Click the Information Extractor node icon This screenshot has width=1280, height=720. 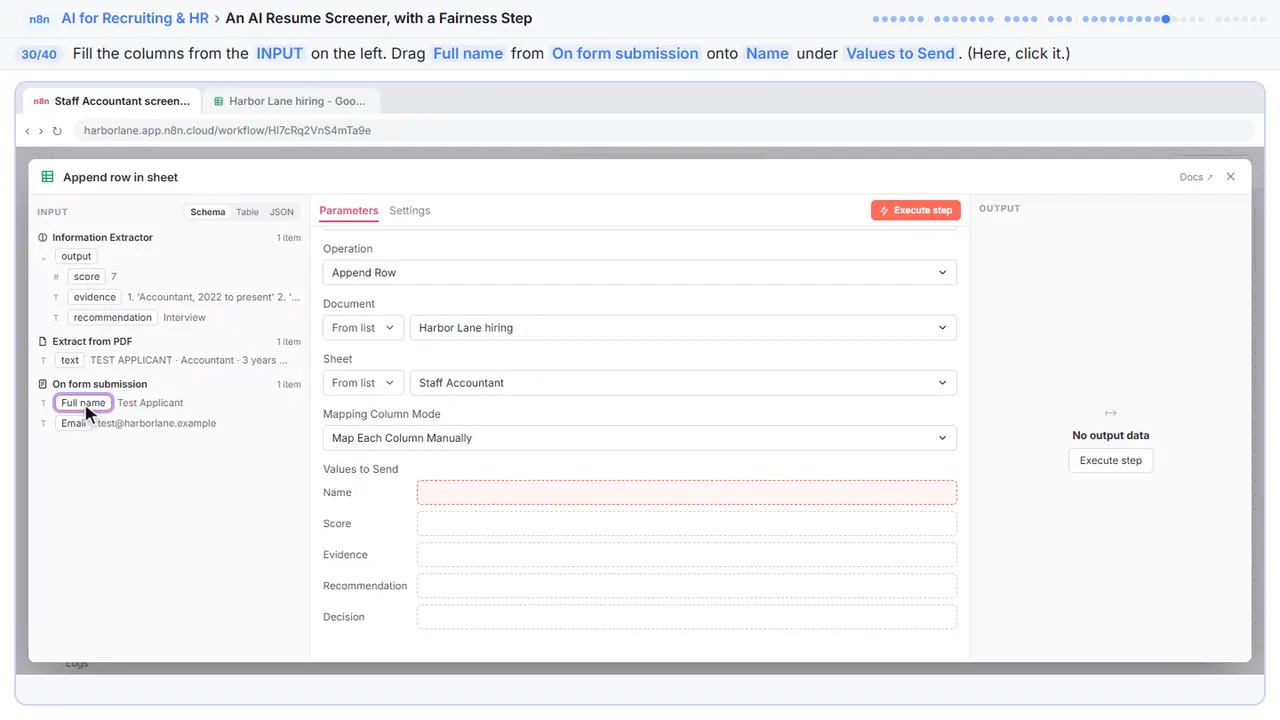[43, 238]
